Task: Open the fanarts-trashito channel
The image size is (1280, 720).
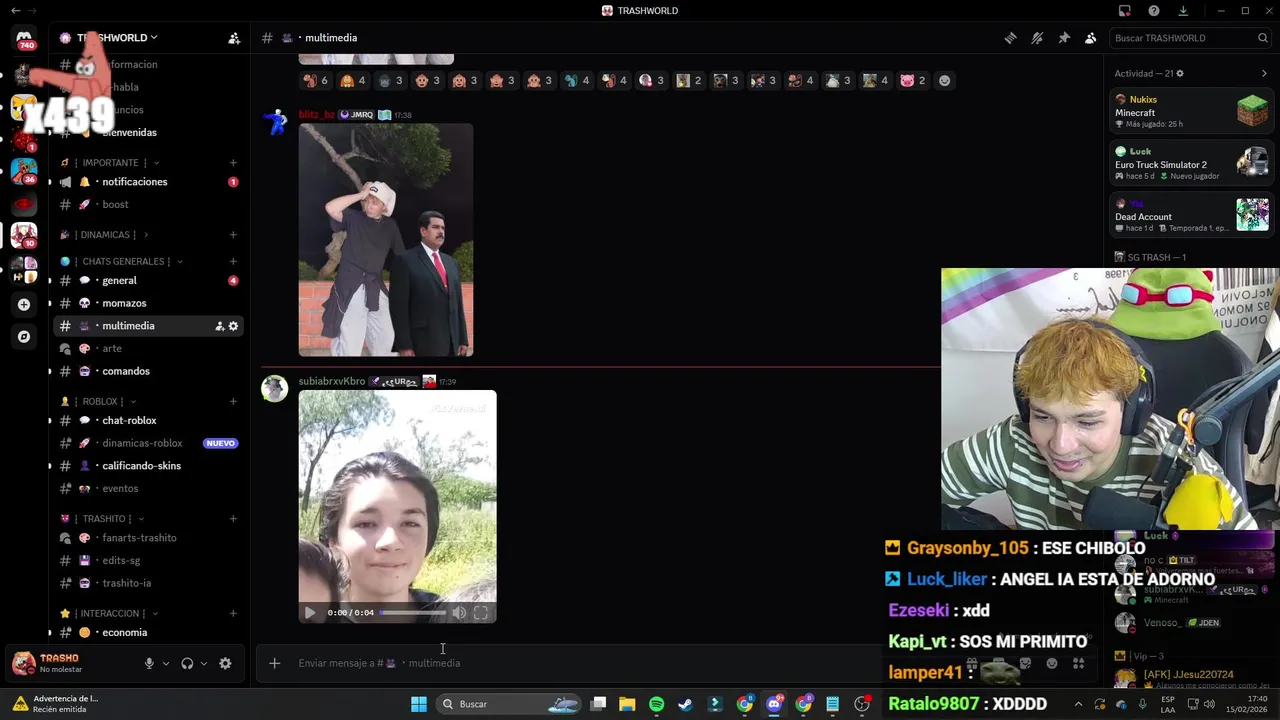Action: point(148,538)
